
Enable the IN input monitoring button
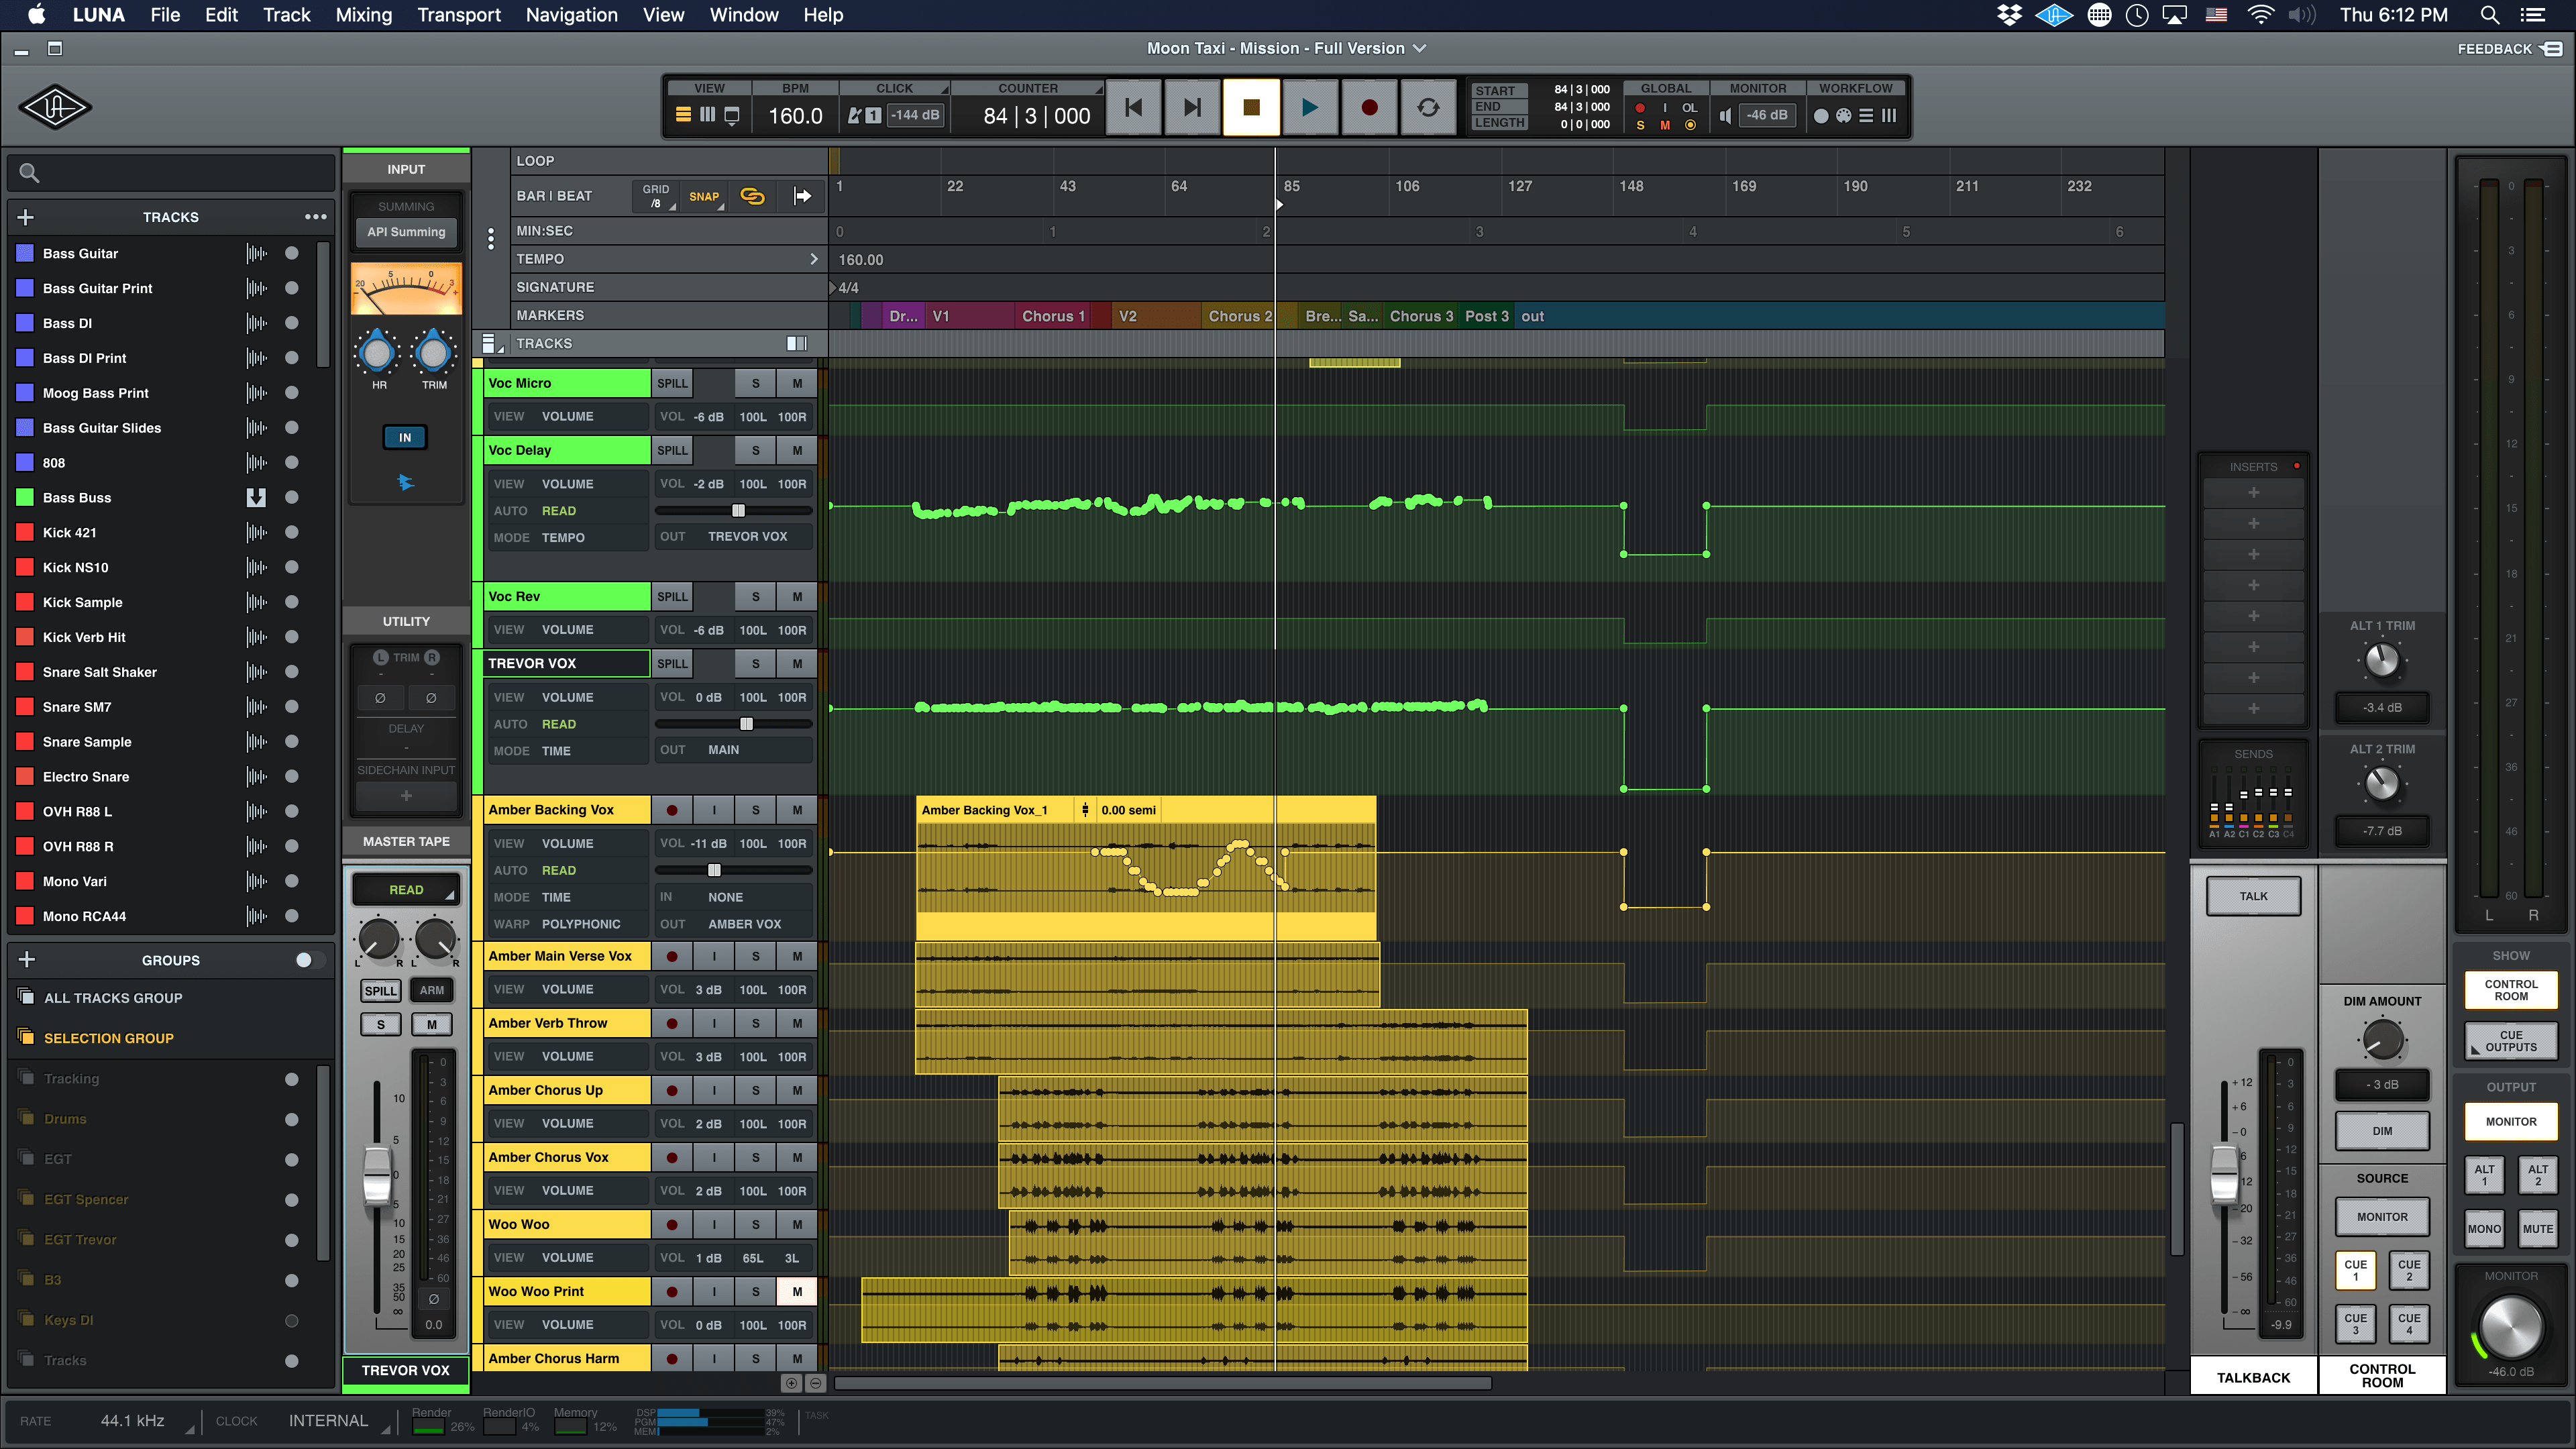[x=404, y=437]
